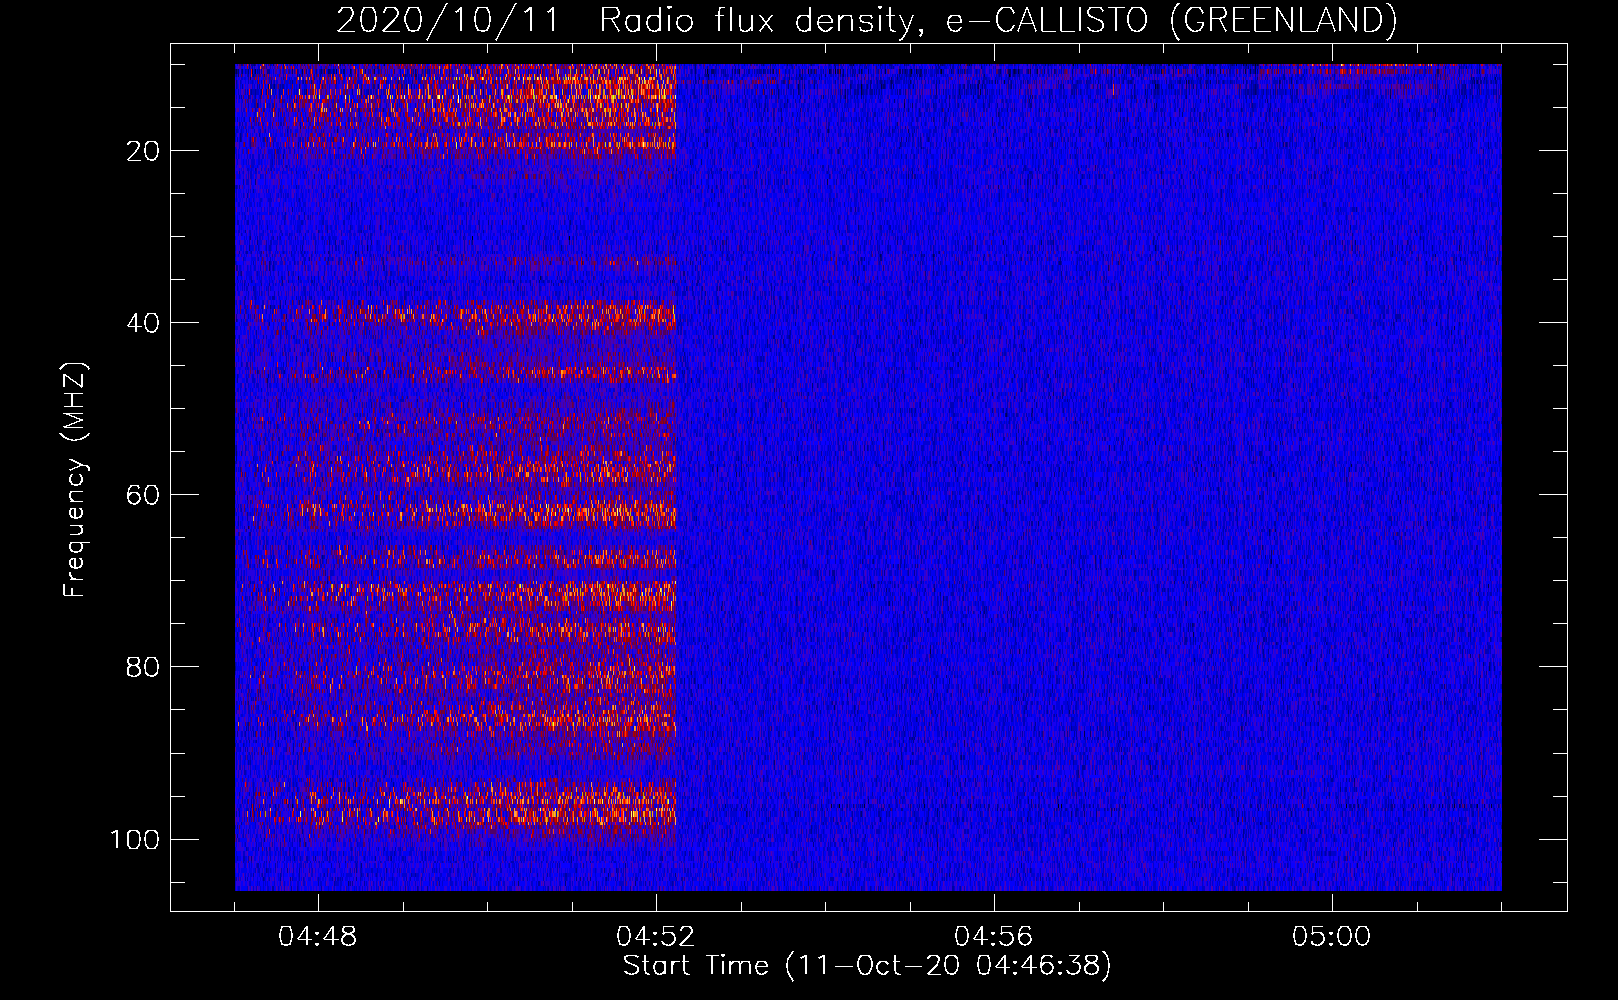Click the 40 MHz frequency tick label
1618x1000 pixels.
coord(144,323)
